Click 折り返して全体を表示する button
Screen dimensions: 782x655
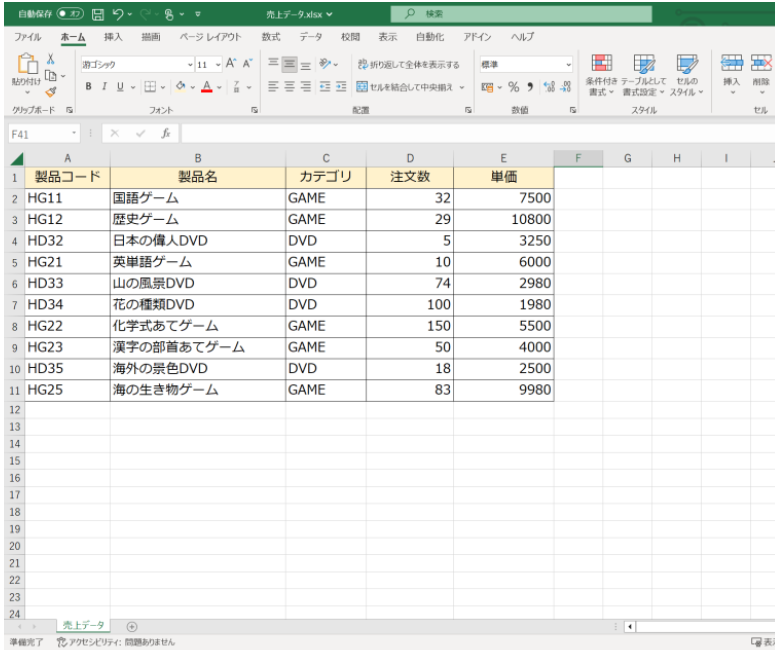408,65
